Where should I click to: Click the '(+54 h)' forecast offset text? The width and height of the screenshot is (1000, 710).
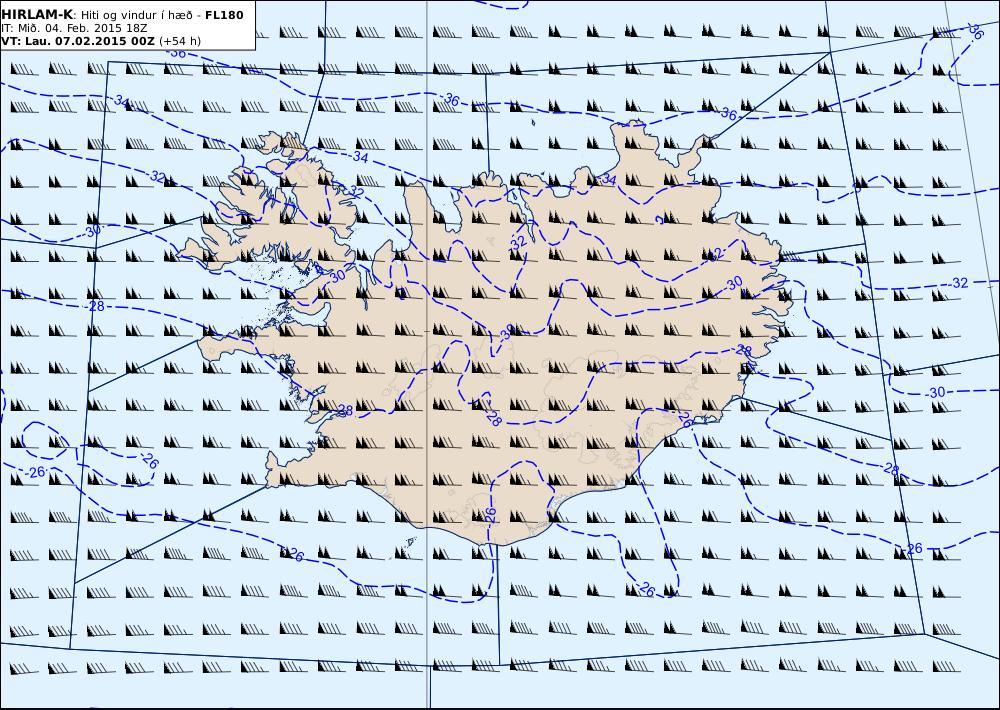coord(180,41)
